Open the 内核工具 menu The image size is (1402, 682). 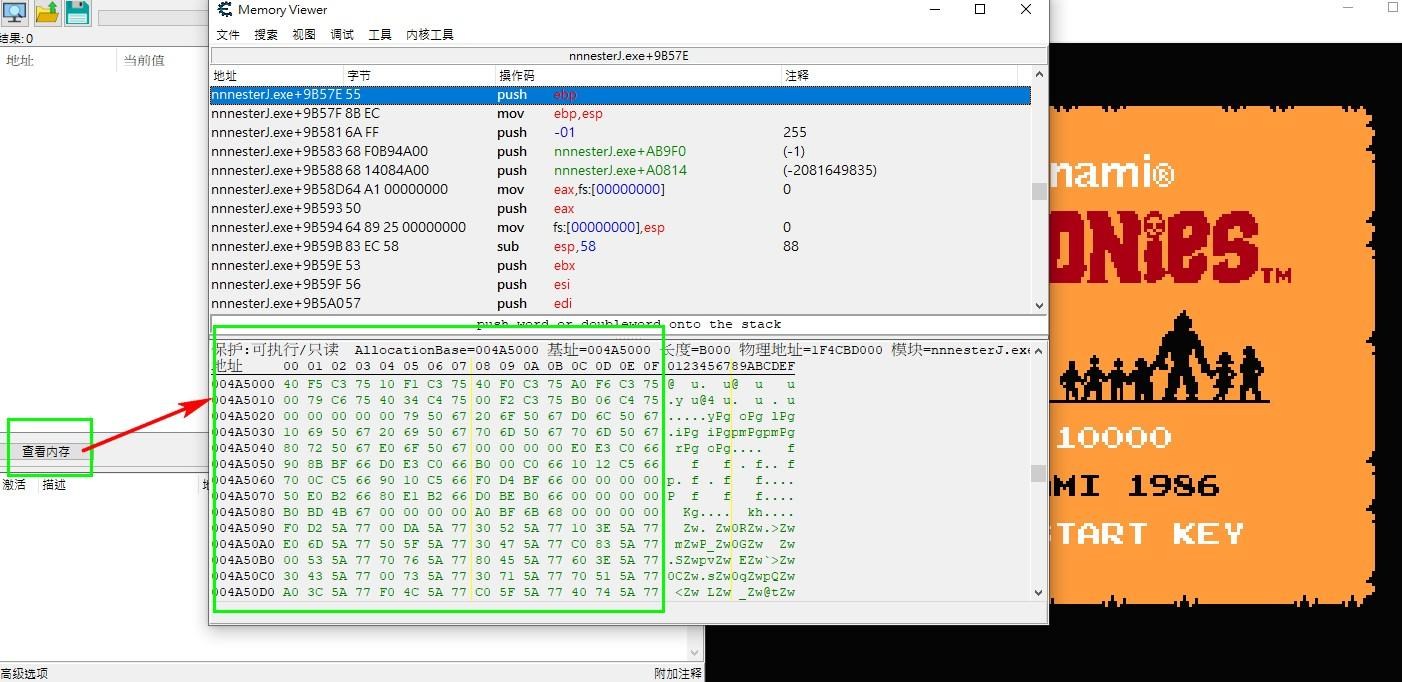(430, 33)
